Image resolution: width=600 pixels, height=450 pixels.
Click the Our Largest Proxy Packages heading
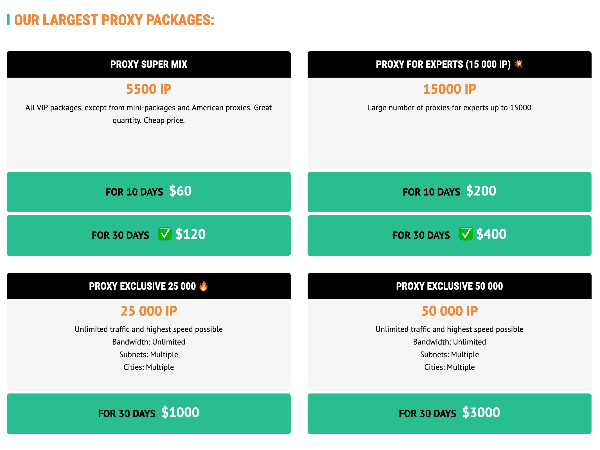pyautogui.click(x=114, y=20)
